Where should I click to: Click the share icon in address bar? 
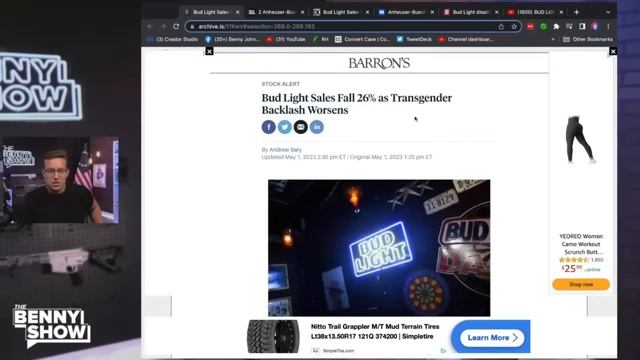tap(501, 27)
